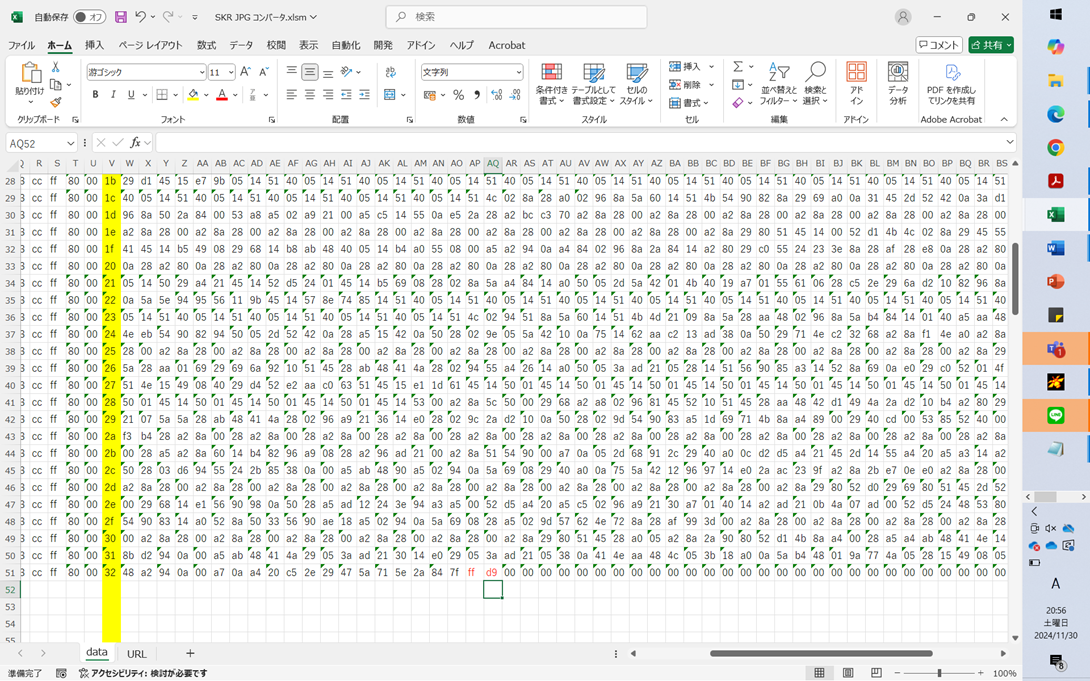
Task: Toggle Bold formatting
Action: click(x=95, y=95)
